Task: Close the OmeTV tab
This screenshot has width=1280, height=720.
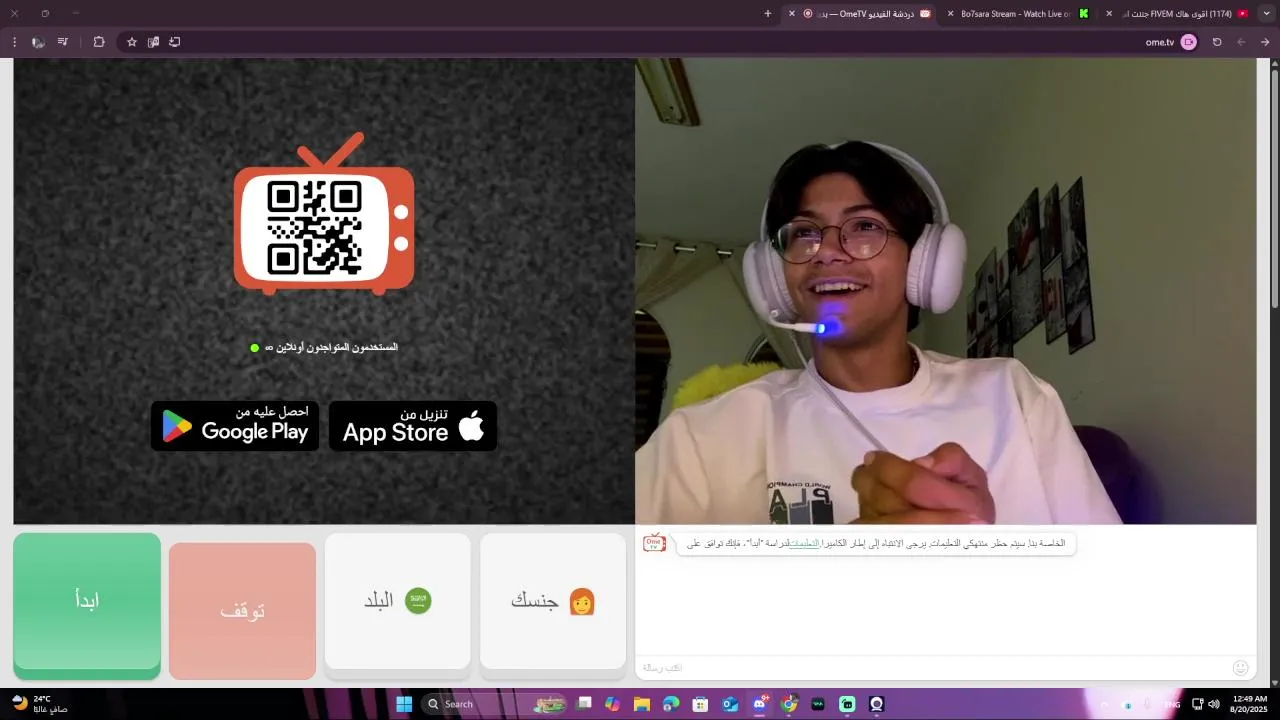Action: pyautogui.click(x=792, y=14)
